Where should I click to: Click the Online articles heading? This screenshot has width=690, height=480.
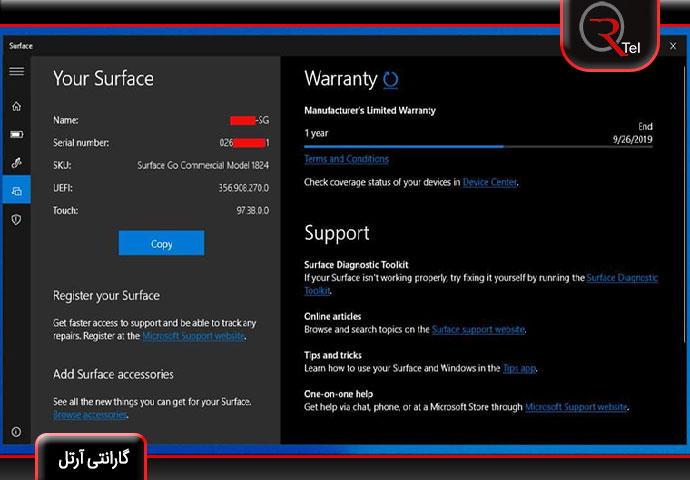(x=332, y=317)
